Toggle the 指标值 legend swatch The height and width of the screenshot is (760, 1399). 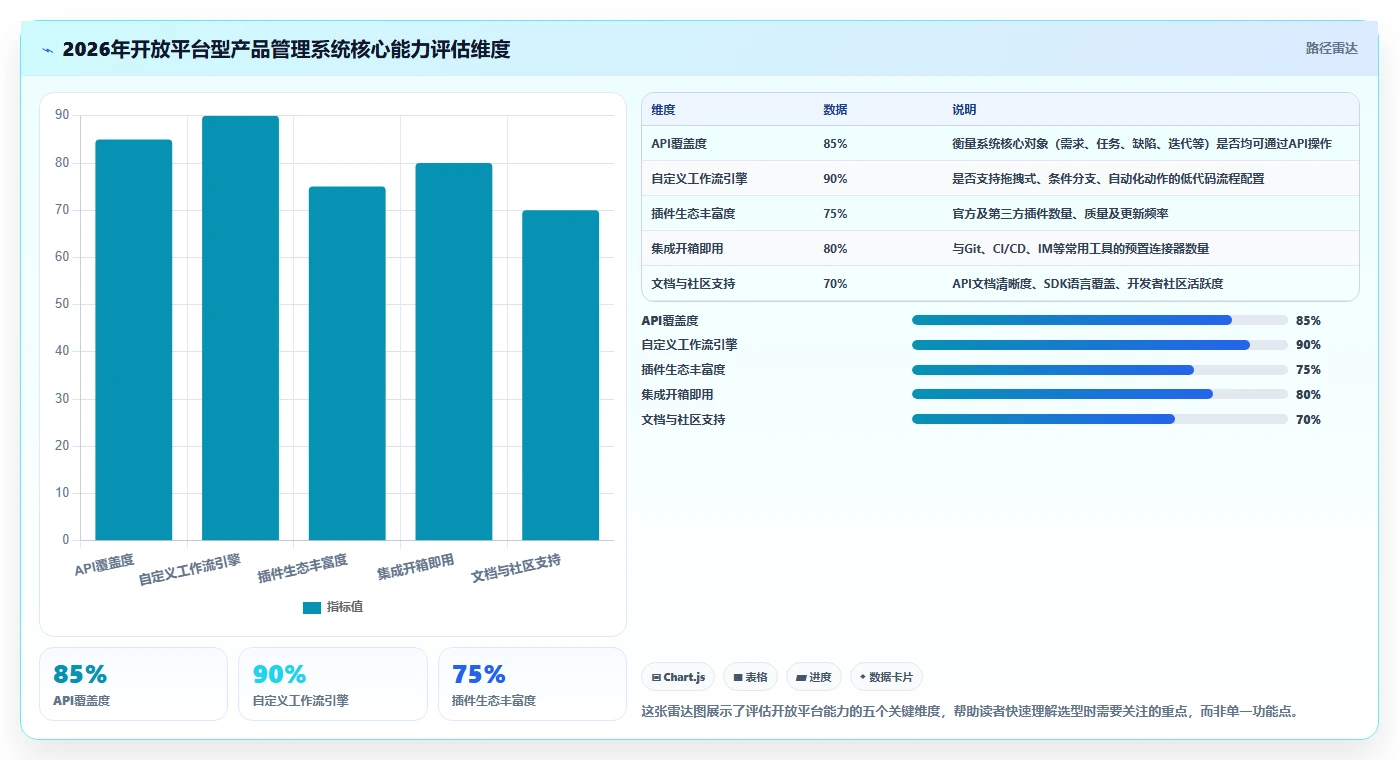[x=312, y=607]
